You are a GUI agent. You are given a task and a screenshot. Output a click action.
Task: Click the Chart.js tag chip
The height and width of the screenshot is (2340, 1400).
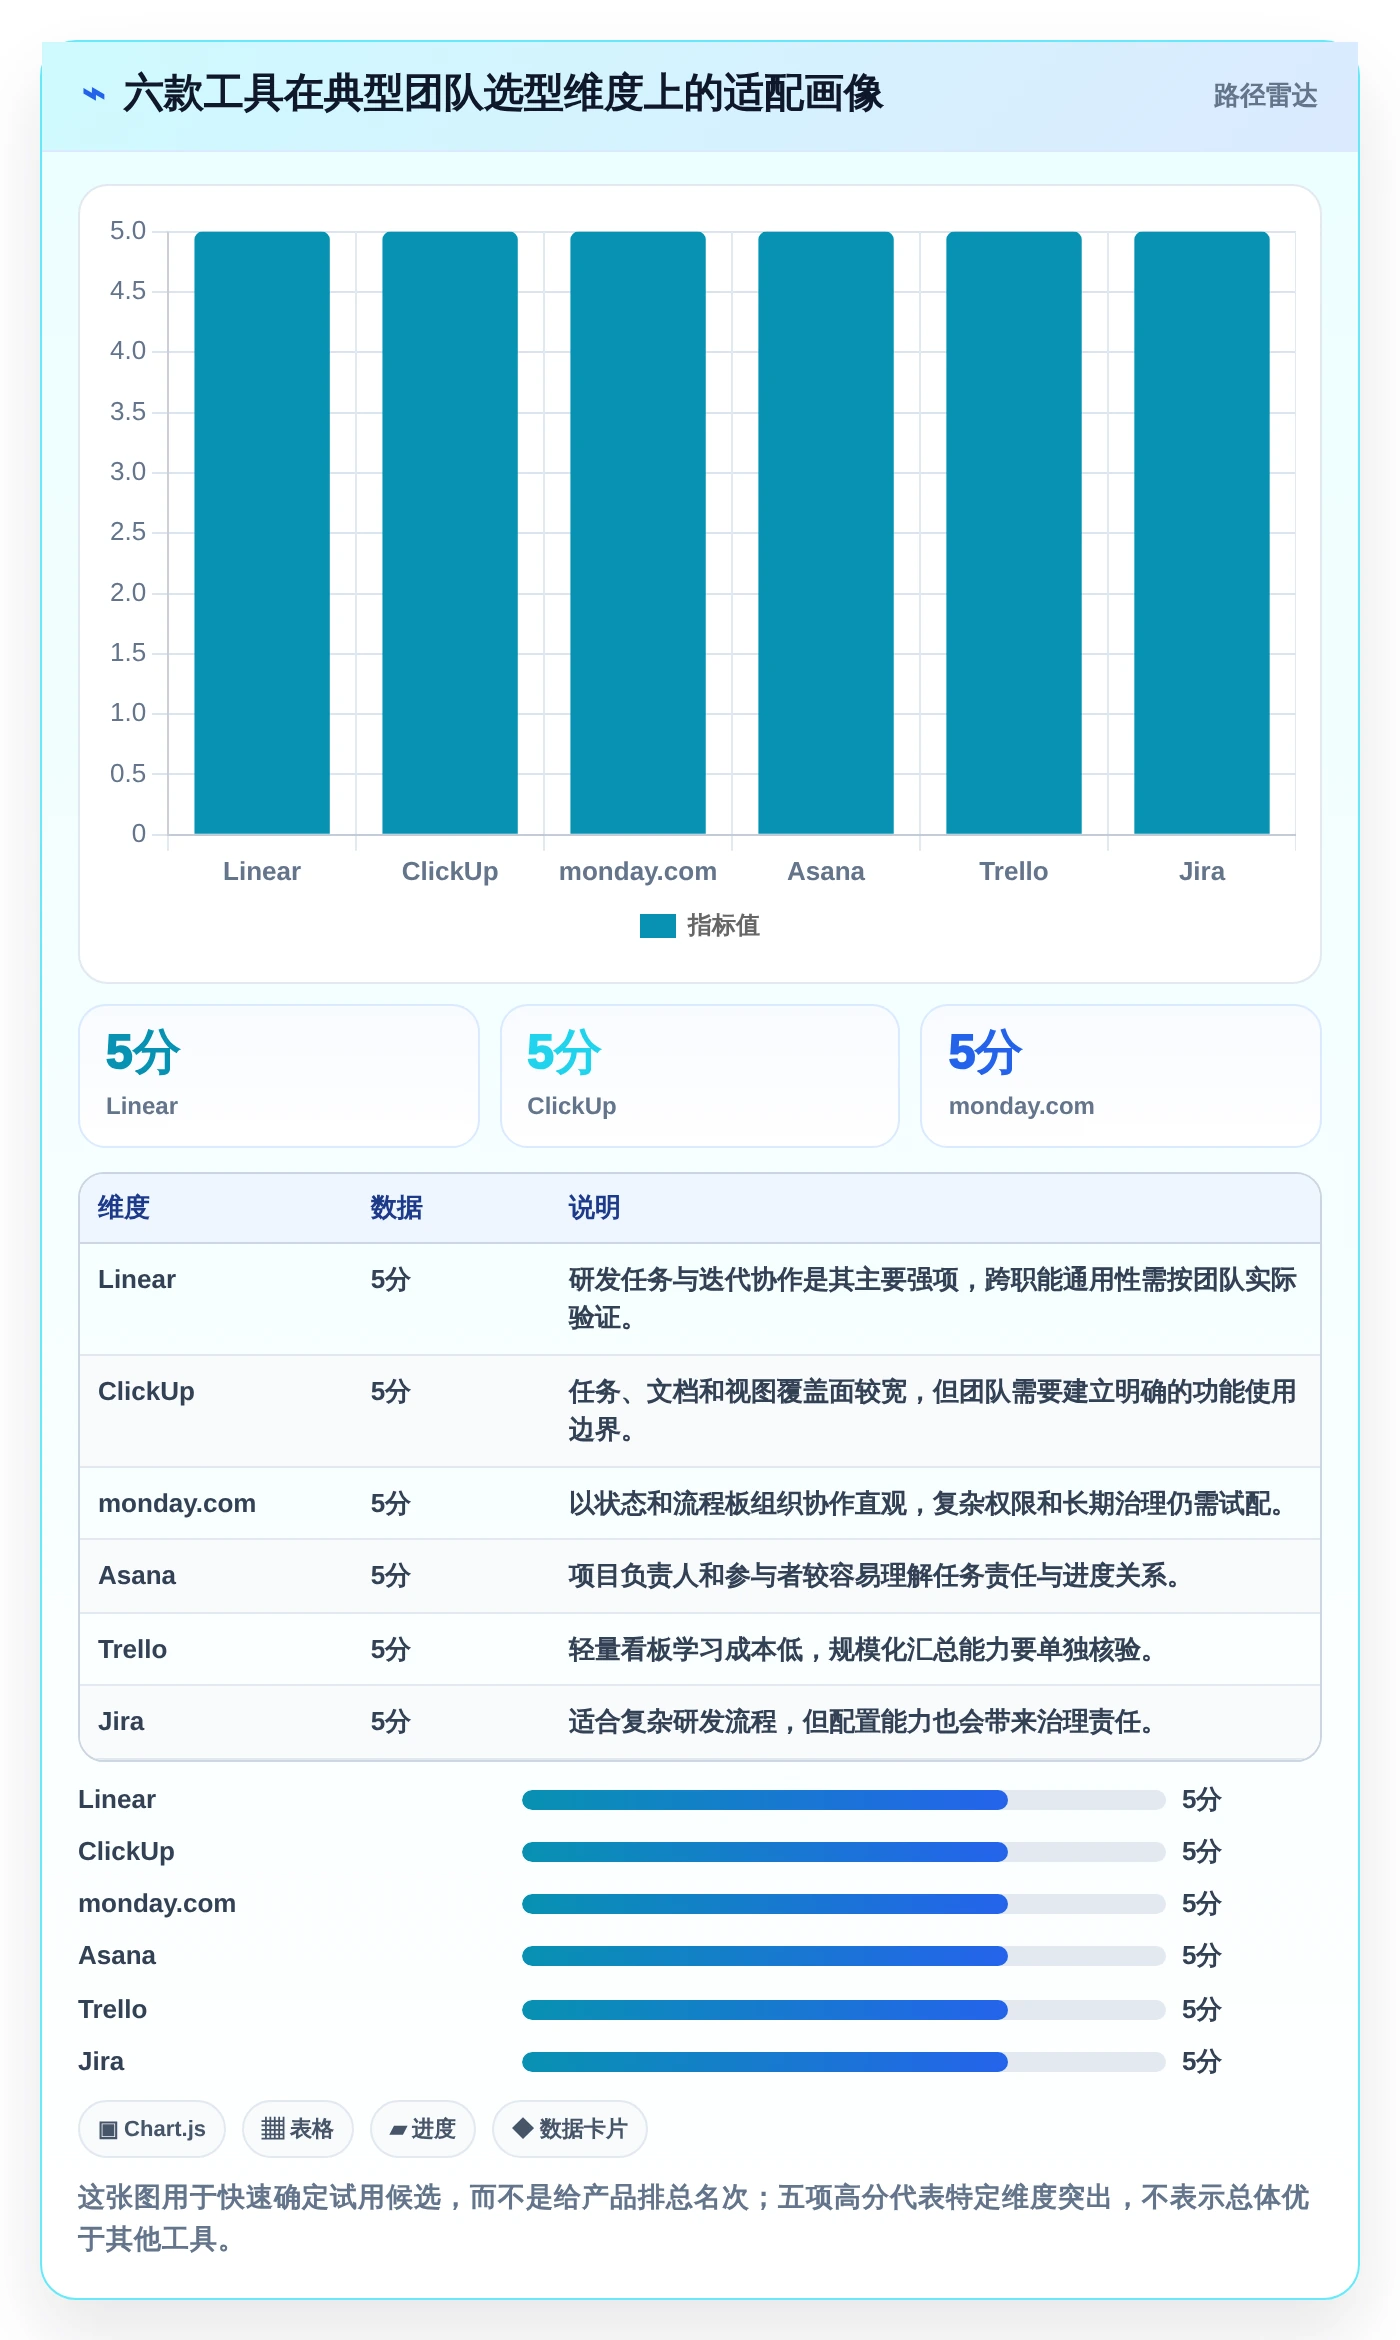152,2129
